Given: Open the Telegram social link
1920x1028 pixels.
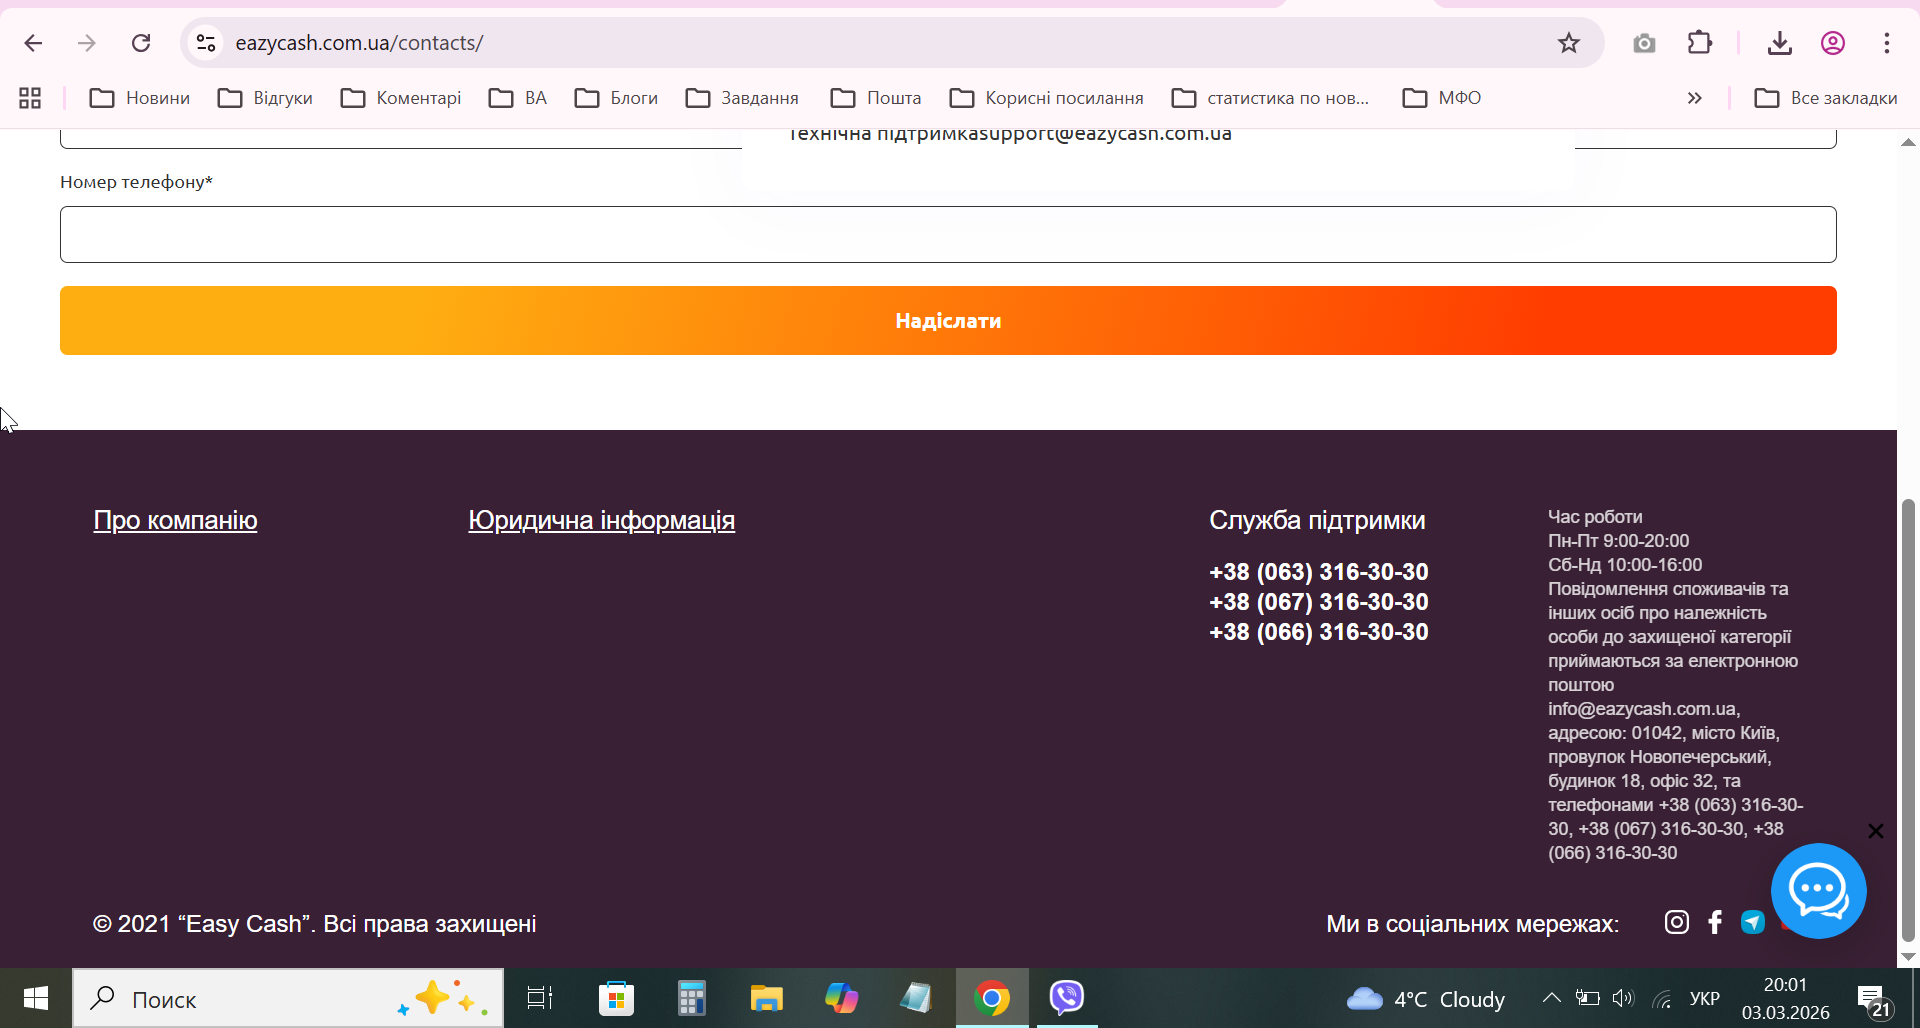Looking at the screenshot, I should pyautogui.click(x=1753, y=922).
